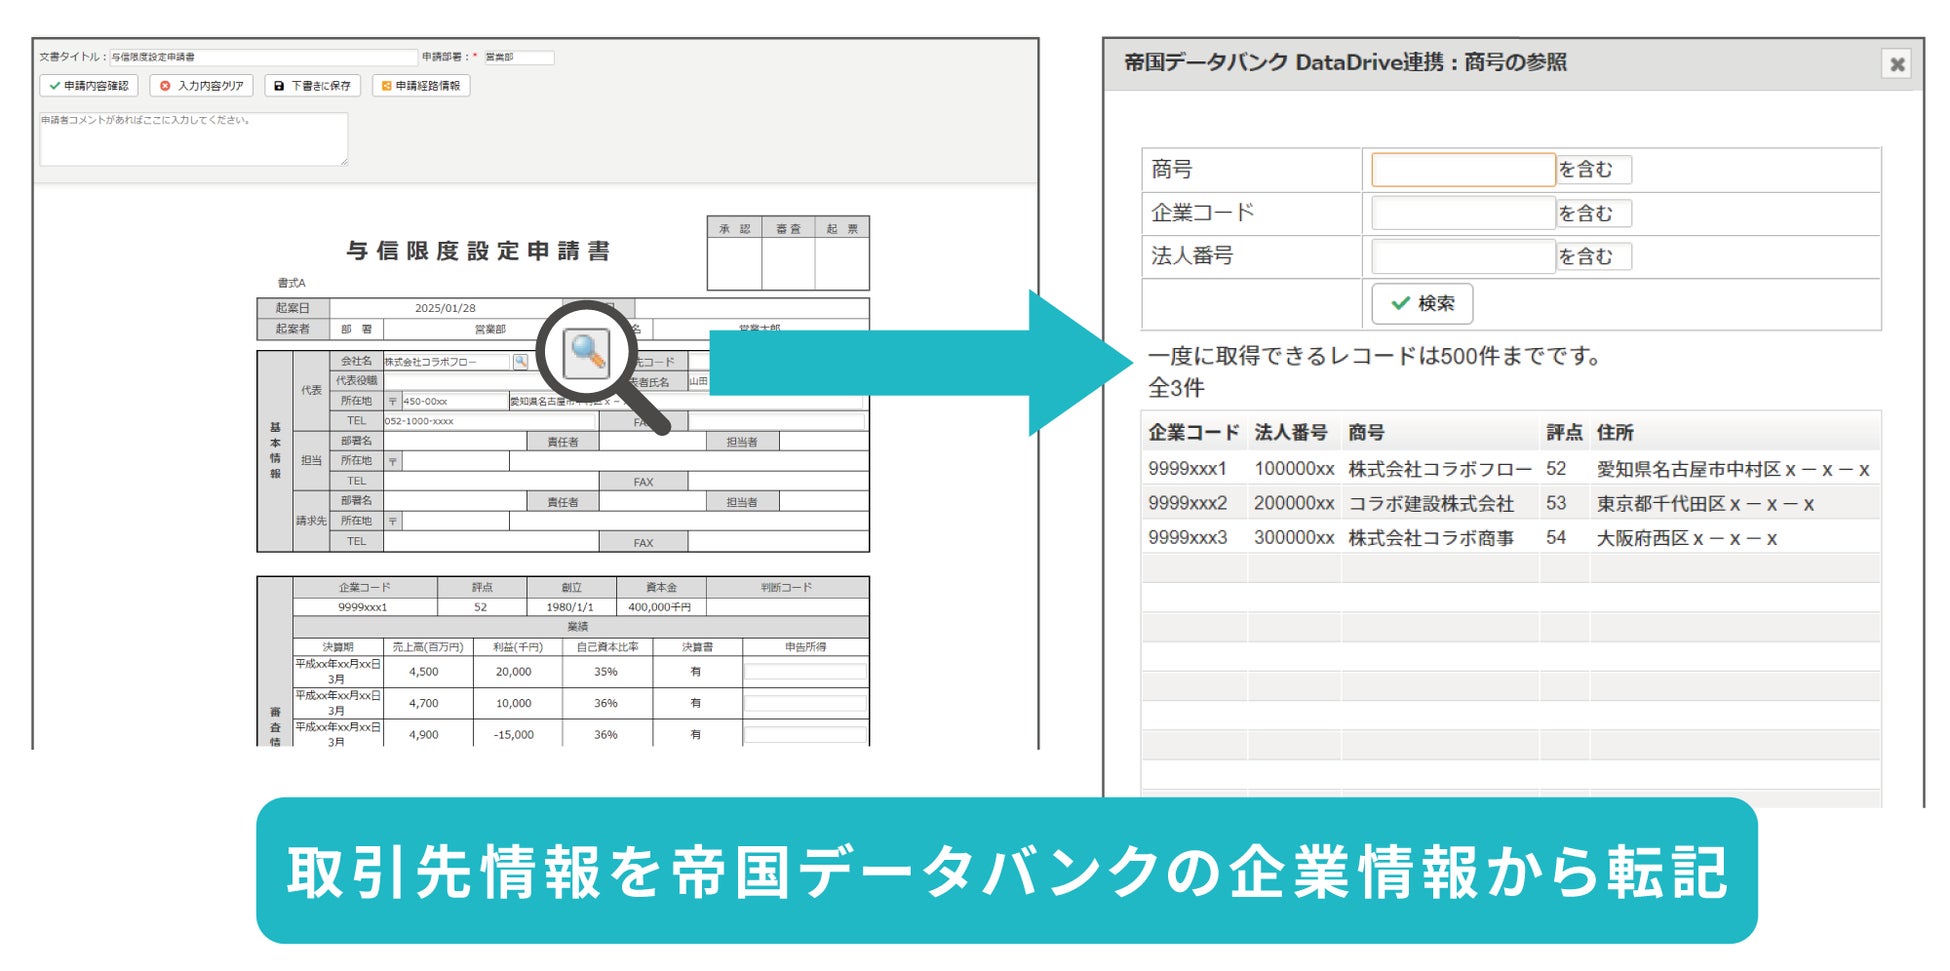Click the 企業コード column header in results table
Screen dimensions: 1950x971
tap(1193, 432)
